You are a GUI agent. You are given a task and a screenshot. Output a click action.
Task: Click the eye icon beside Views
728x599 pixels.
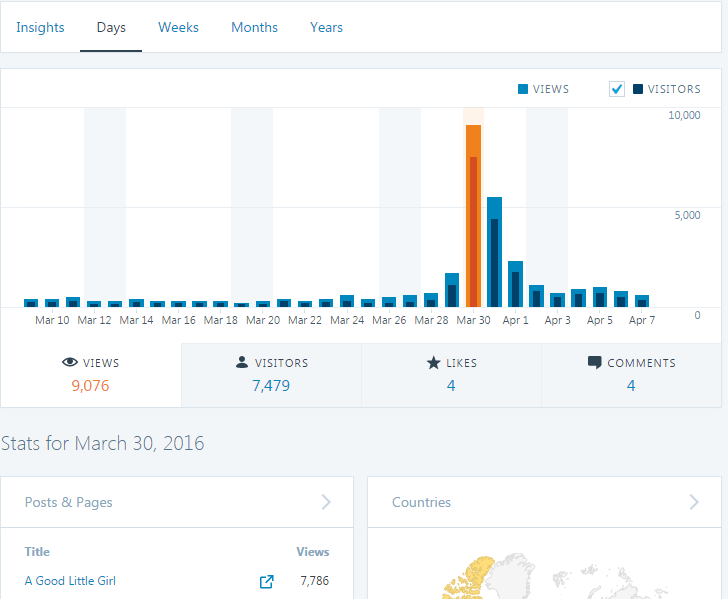pos(70,363)
